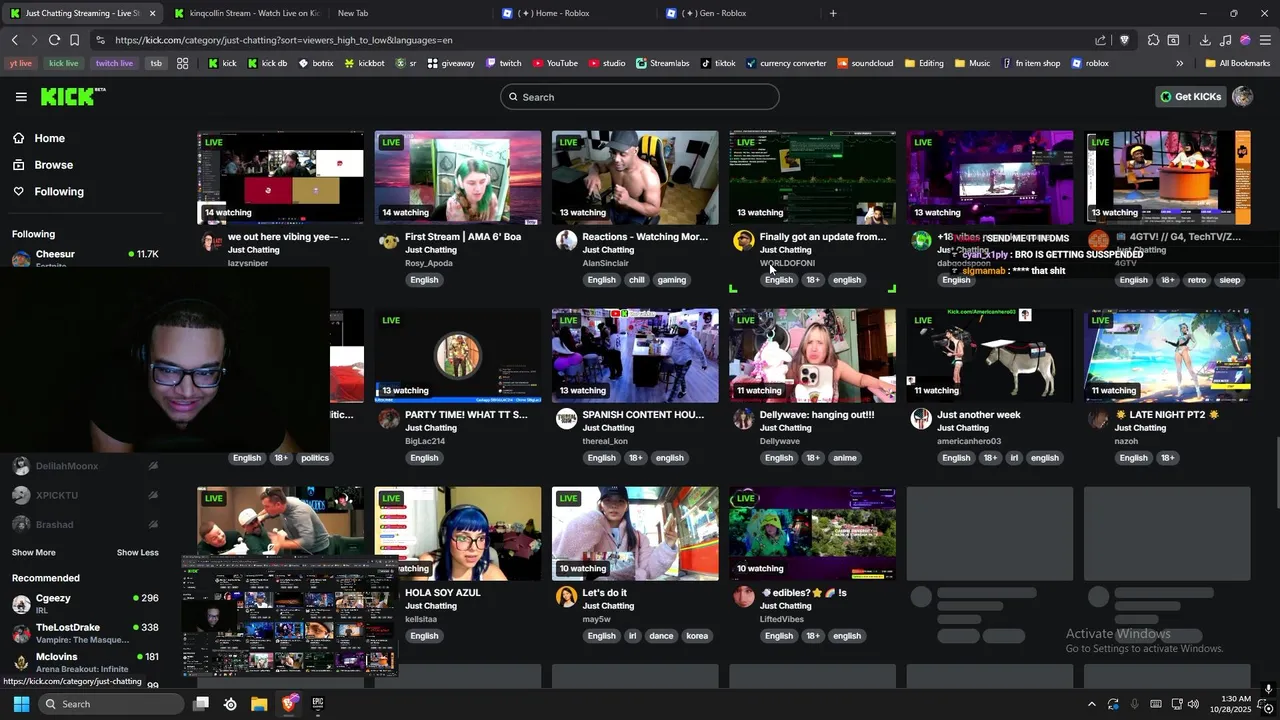Open Epic Games launcher in taskbar
The width and height of the screenshot is (1280, 720).
pos(318,704)
